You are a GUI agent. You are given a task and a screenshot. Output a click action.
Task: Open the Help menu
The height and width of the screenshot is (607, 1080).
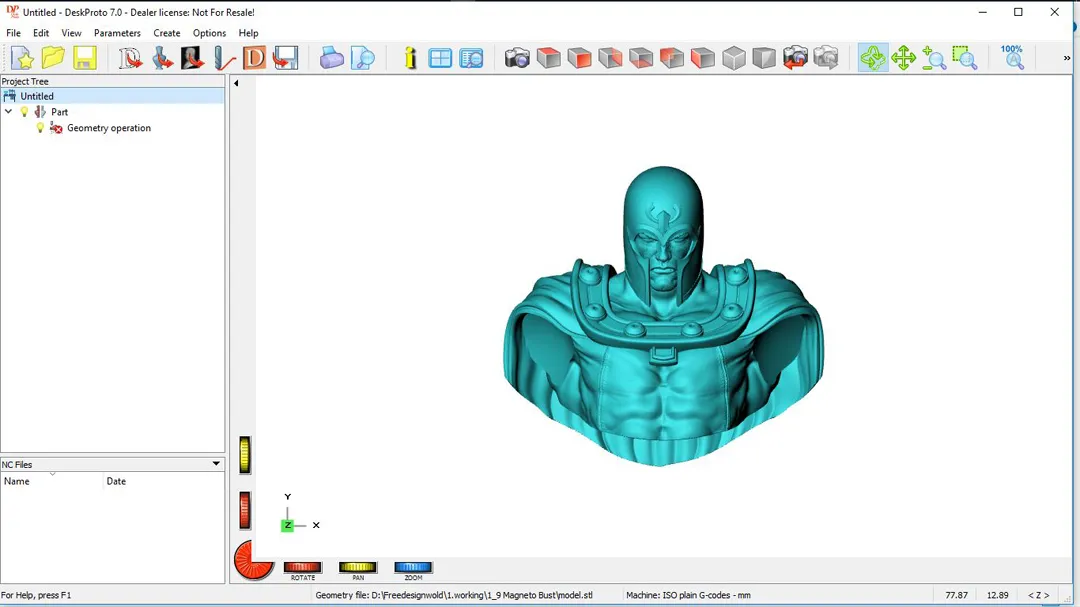249,33
